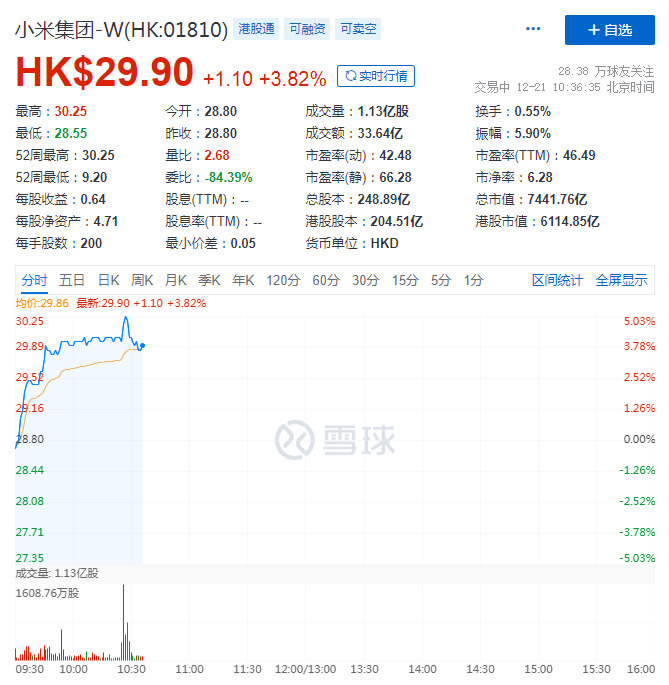Screen dimensions: 669x685
Task: Click the 港股市值 value 6114.85亿
Action: pyautogui.click(x=570, y=221)
